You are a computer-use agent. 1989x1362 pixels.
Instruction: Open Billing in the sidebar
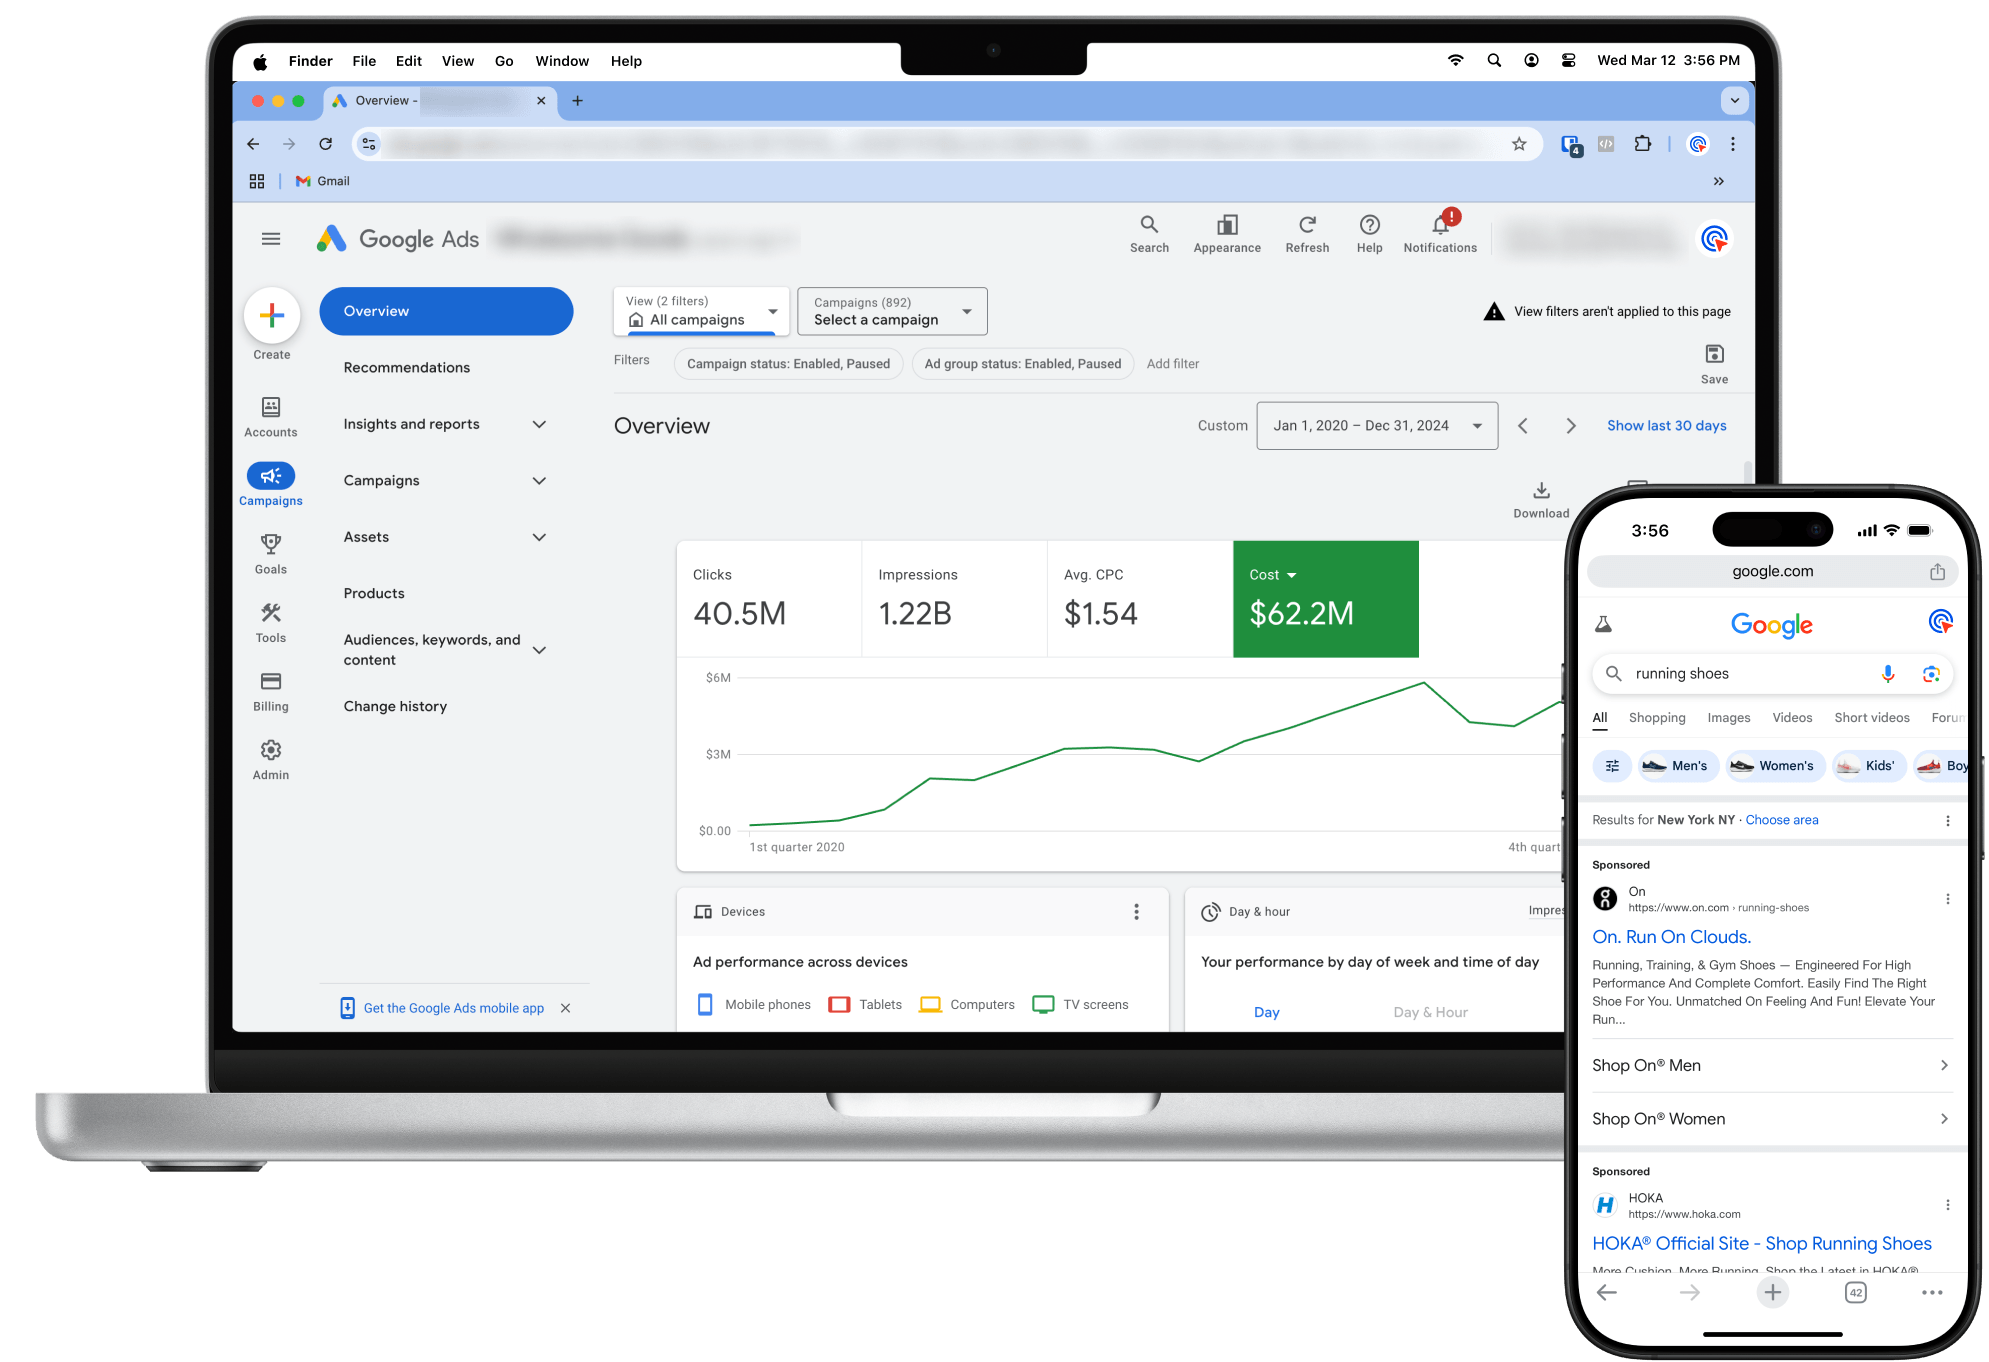[271, 691]
